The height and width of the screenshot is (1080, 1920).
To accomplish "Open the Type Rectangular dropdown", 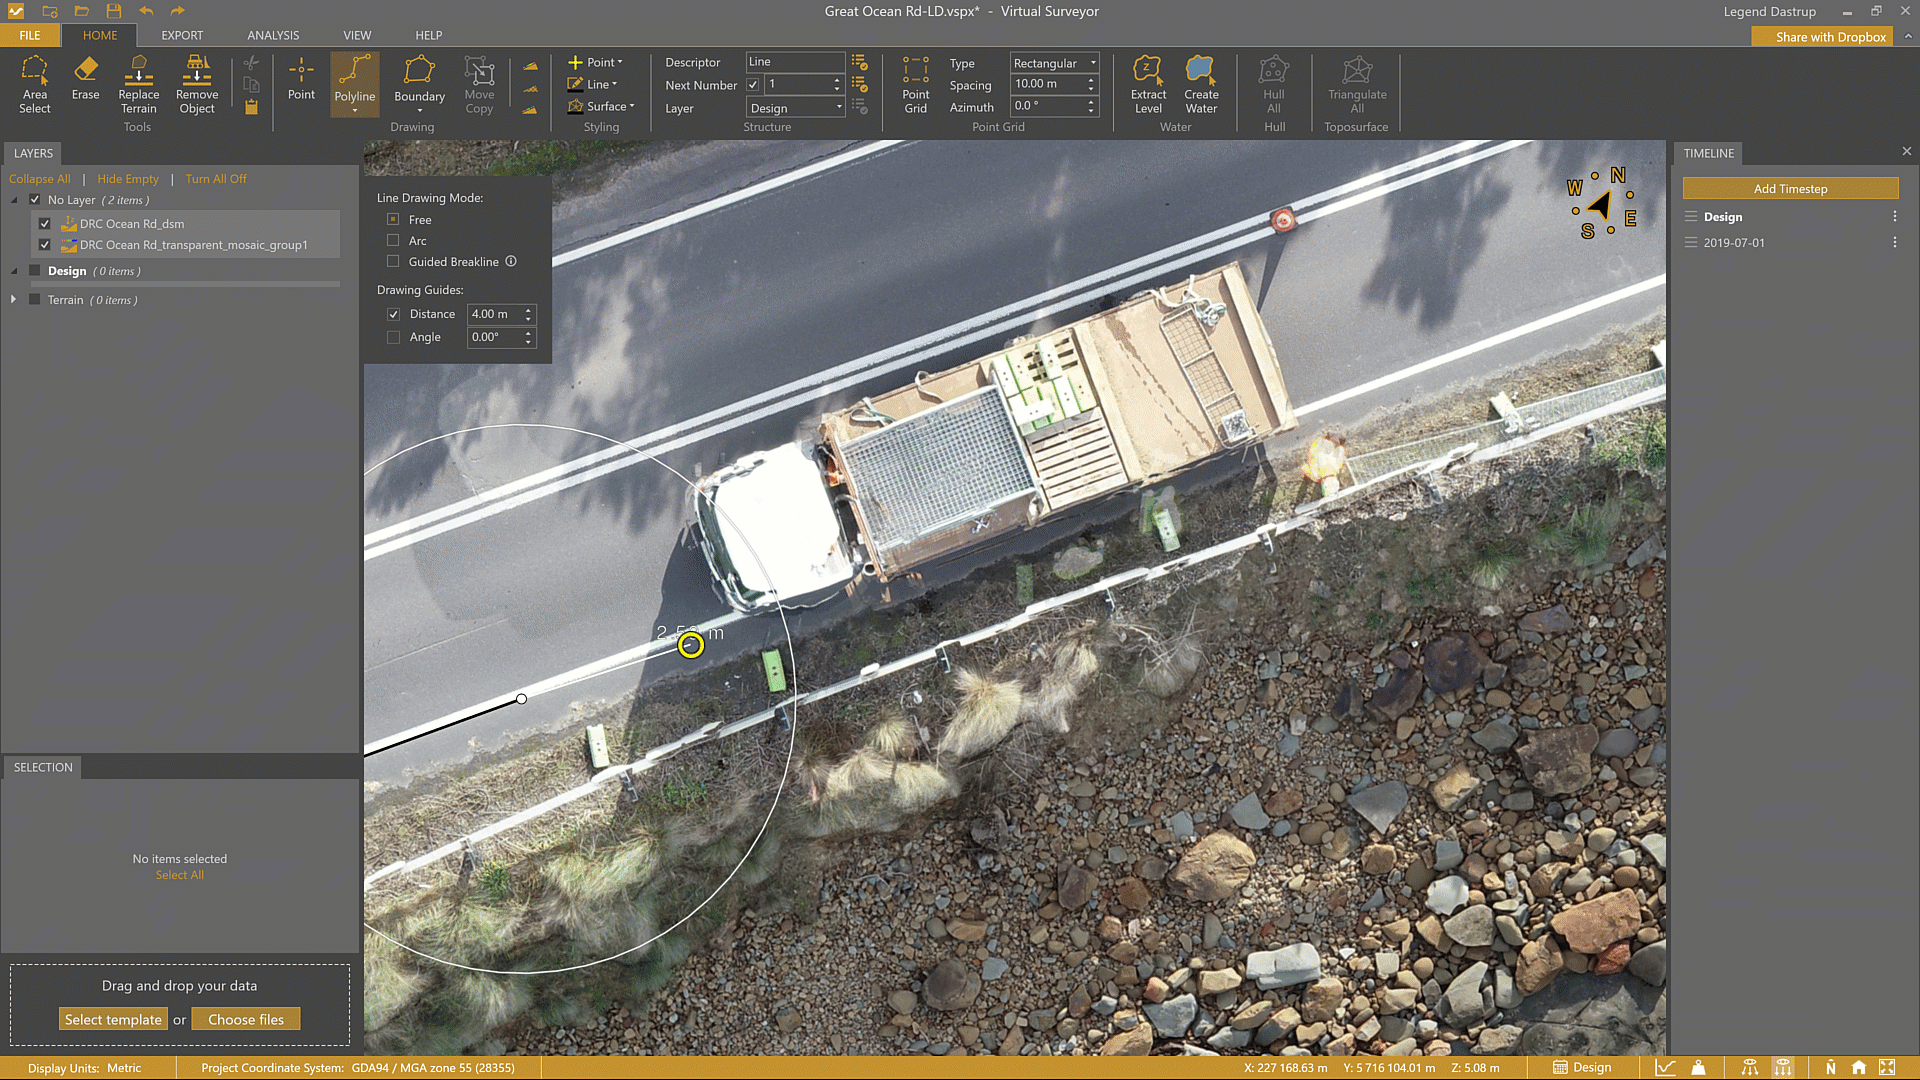I will [x=1054, y=63].
